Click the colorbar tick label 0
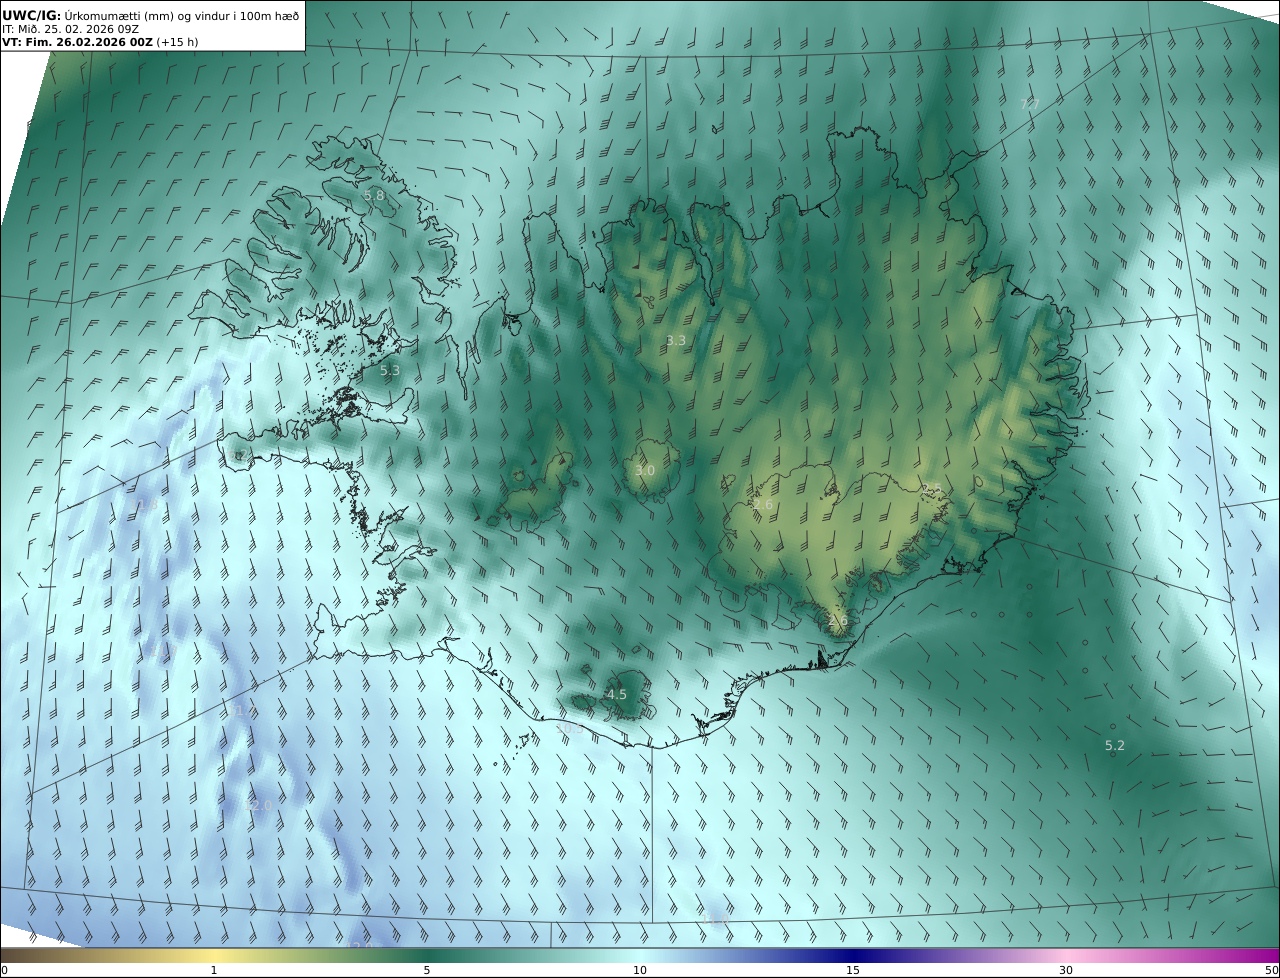 [x=4, y=970]
